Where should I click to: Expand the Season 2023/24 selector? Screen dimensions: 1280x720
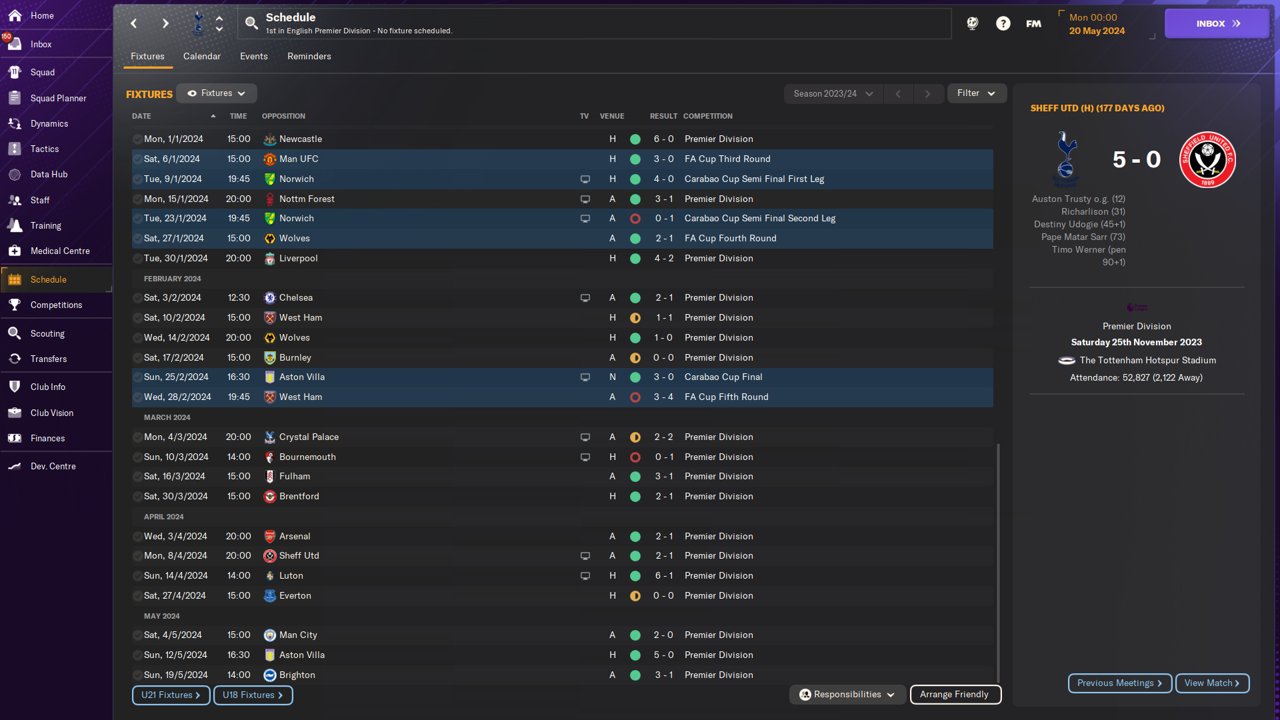pos(833,93)
